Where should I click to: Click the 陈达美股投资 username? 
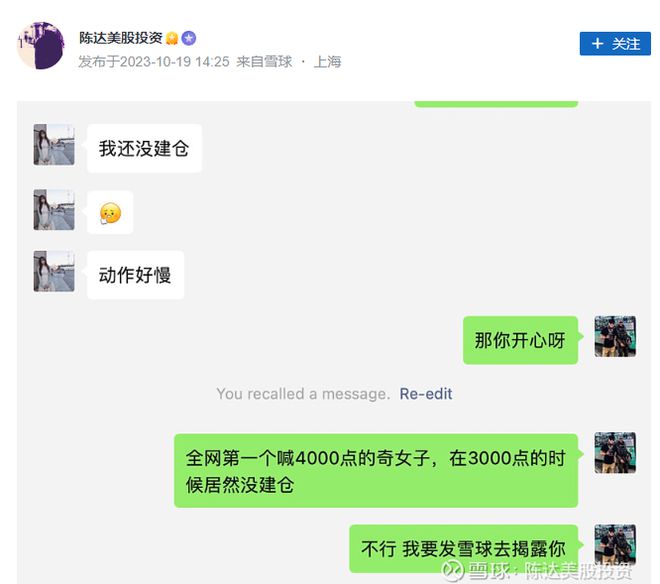[x=121, y=38]
